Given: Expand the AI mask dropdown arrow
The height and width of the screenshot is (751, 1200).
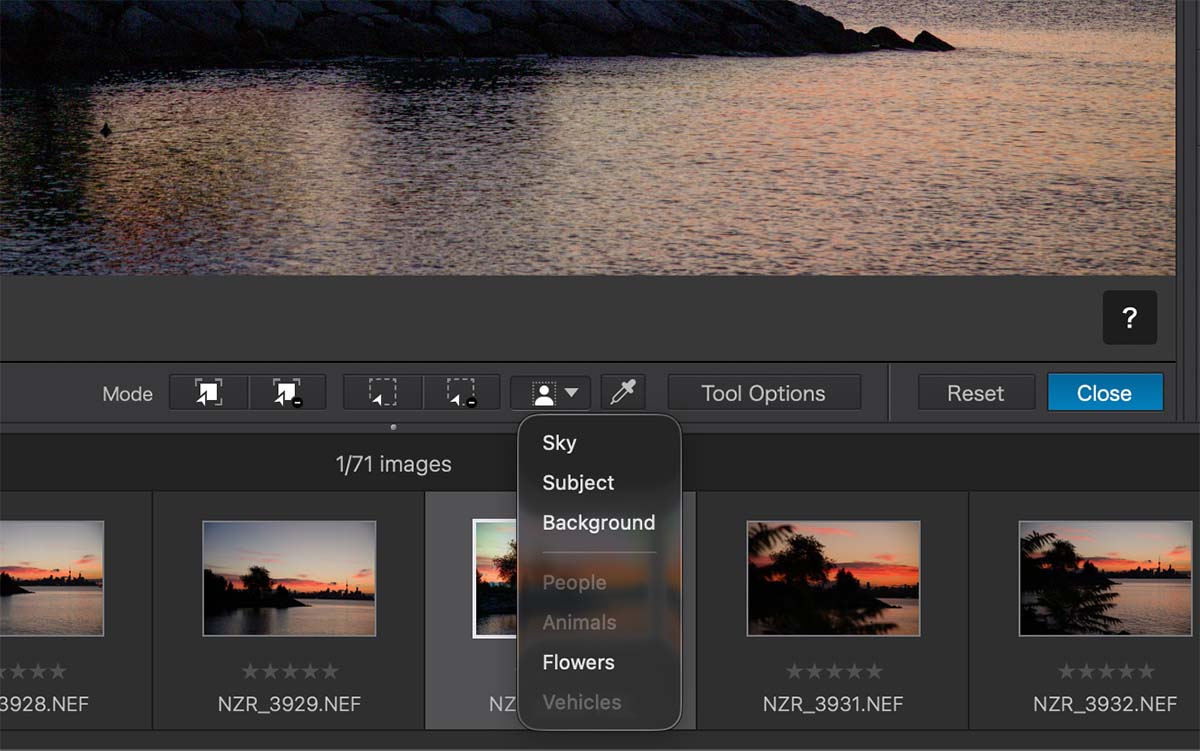Looking at the screenshot, I should coord(572,393).
